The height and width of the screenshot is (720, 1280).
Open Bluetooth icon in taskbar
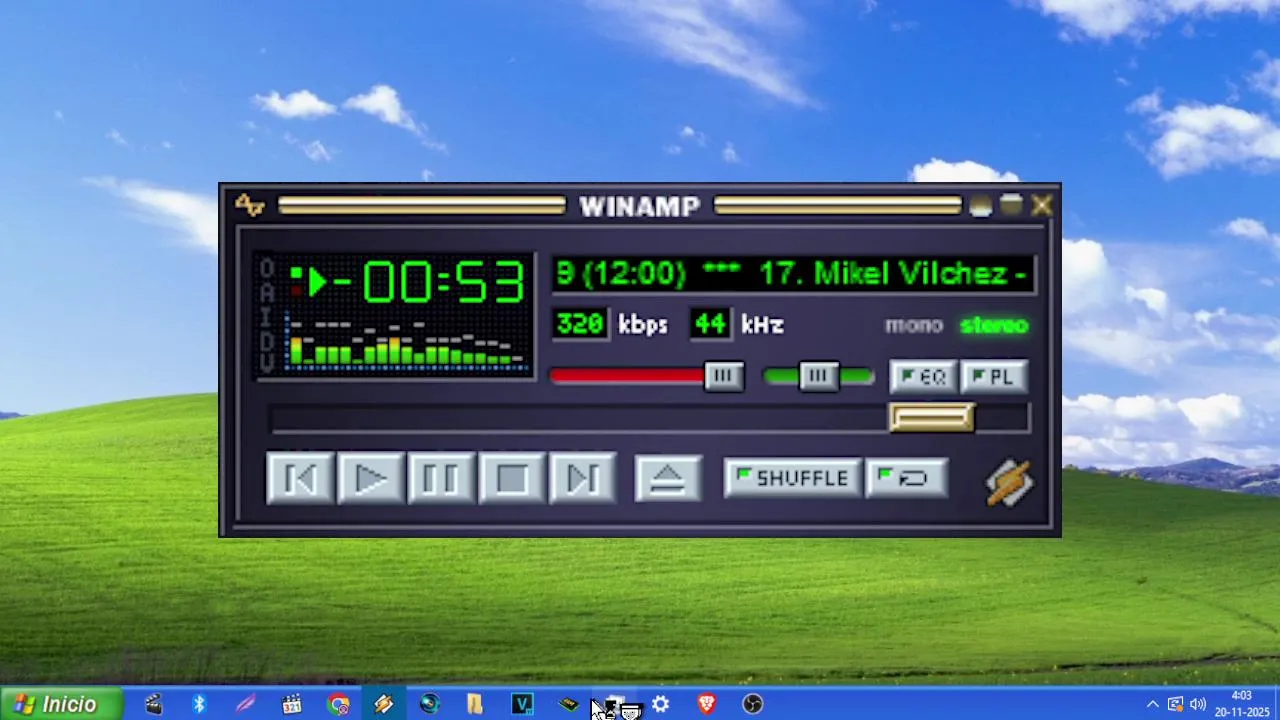point(199,704)
